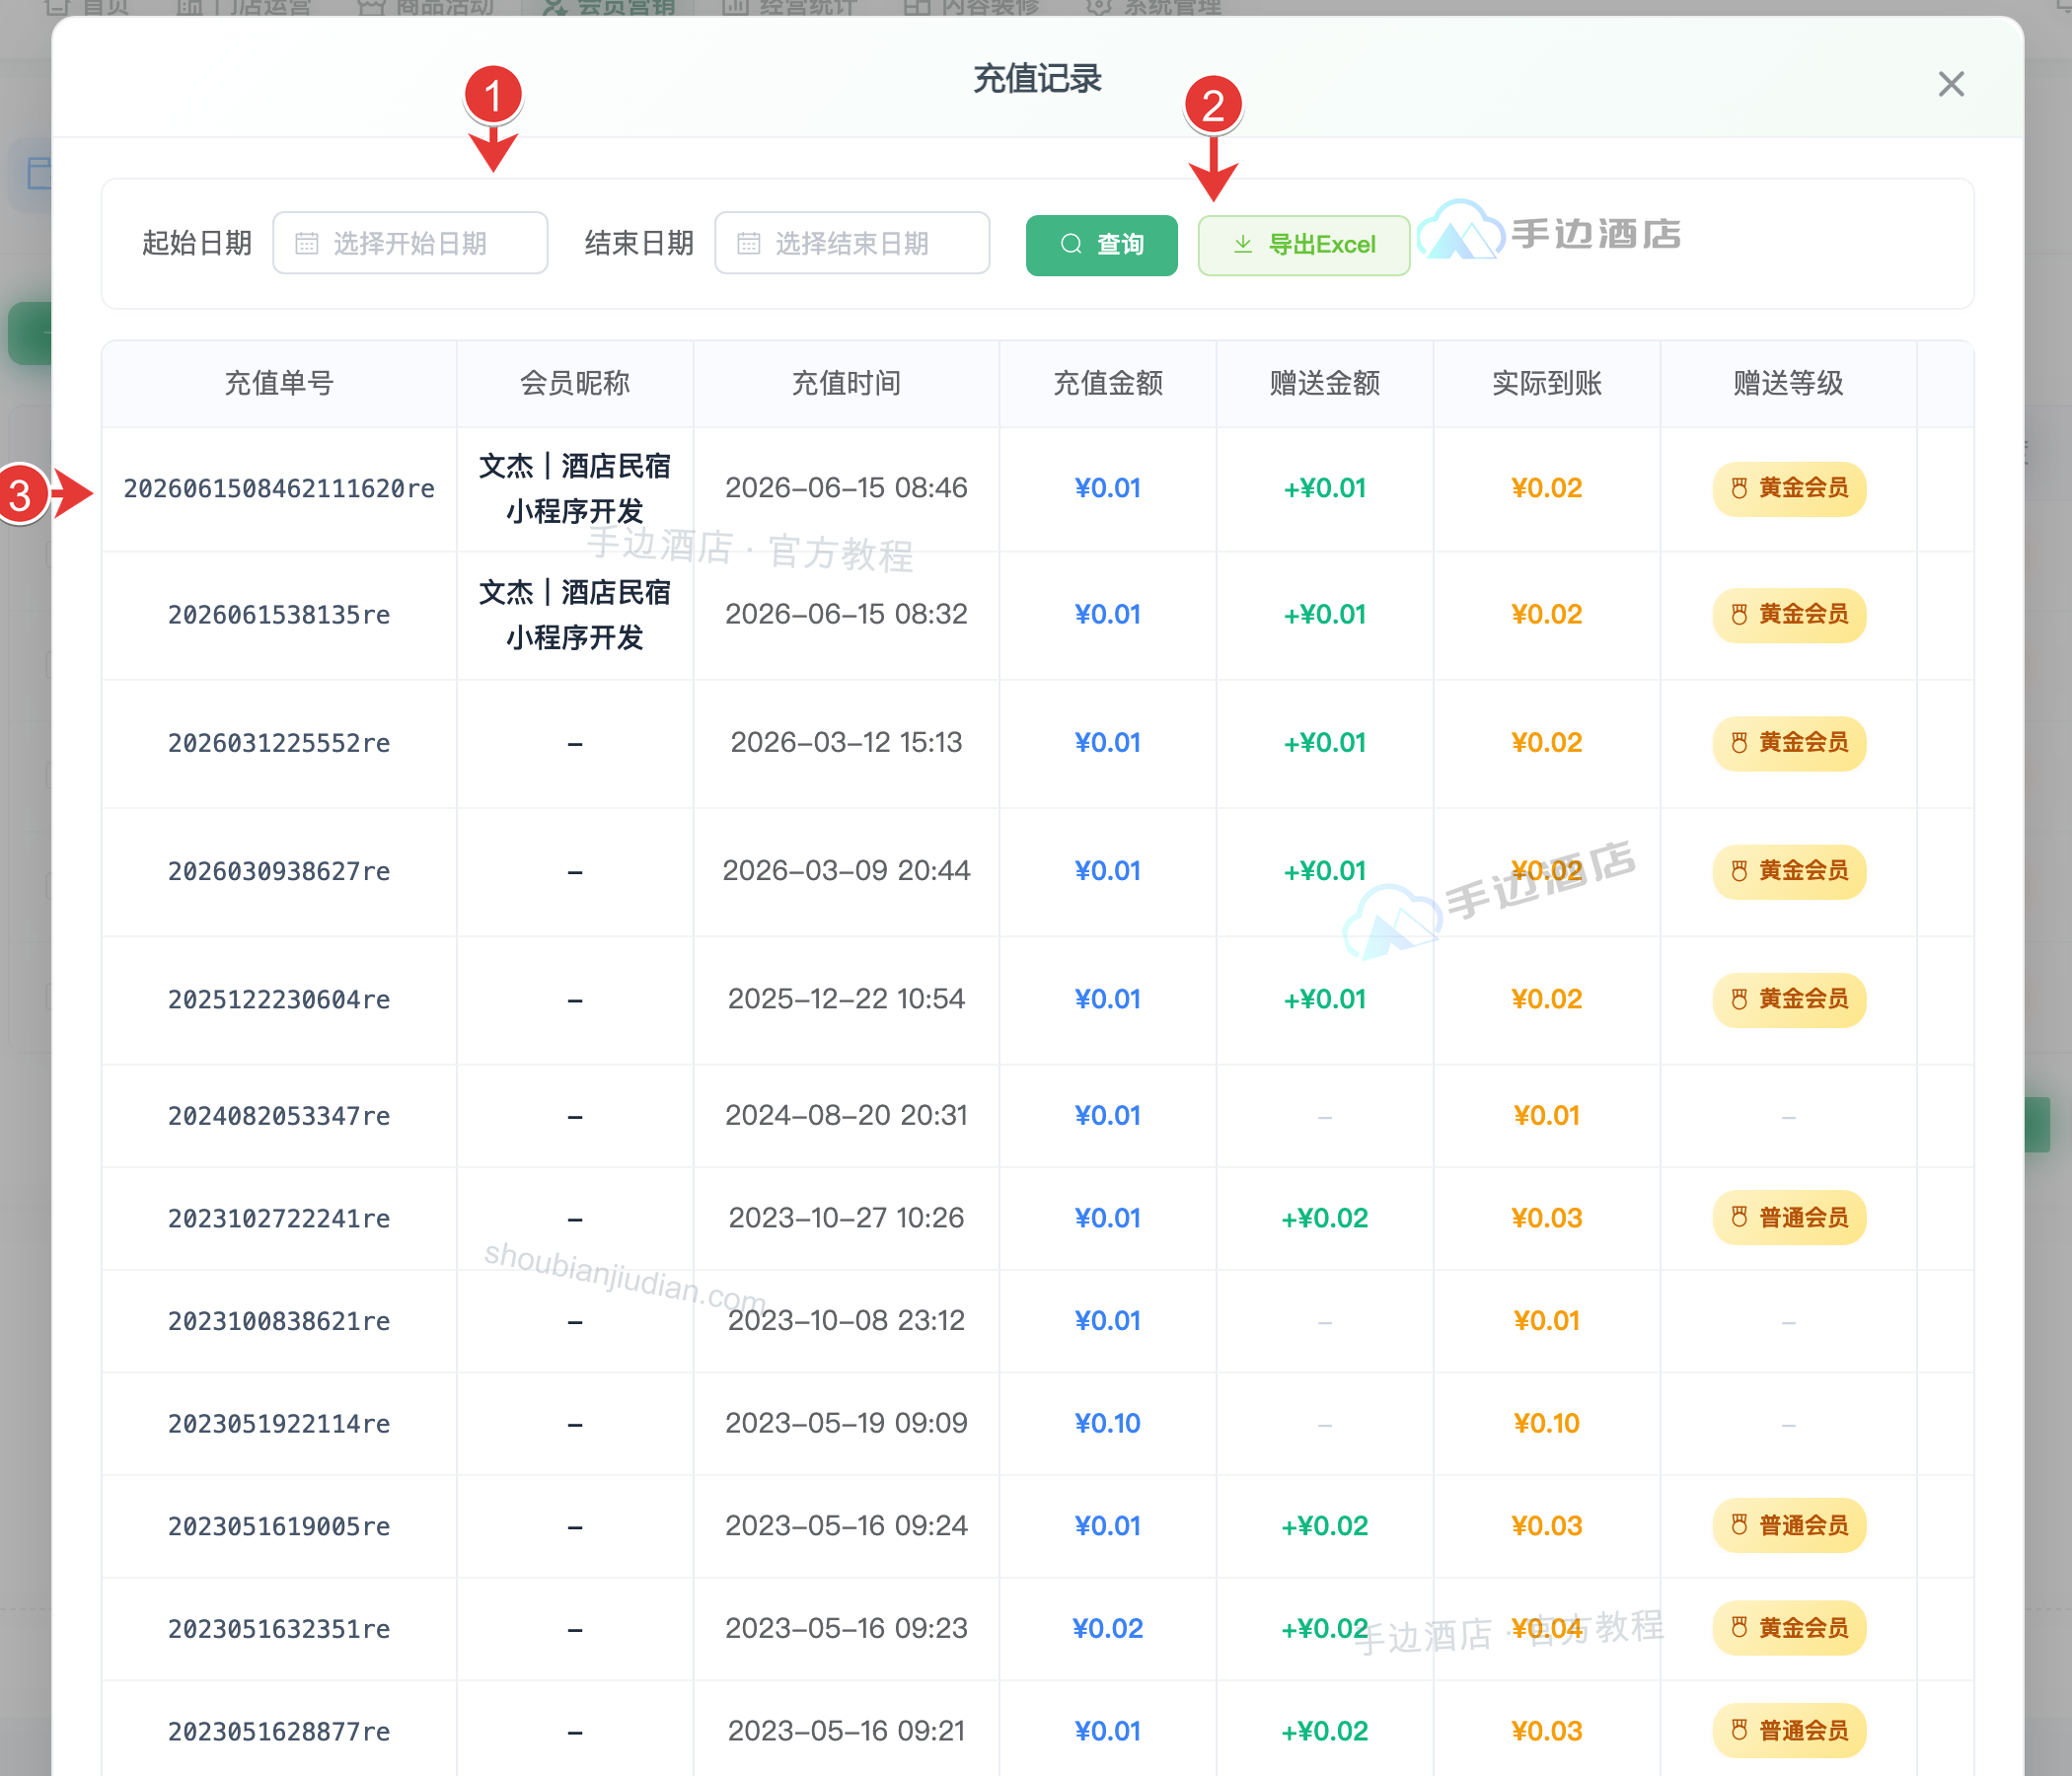
Task: Click +¥0.02 gift amount on 2023-10-27 row
Action: click(x=1325, y=1217)
